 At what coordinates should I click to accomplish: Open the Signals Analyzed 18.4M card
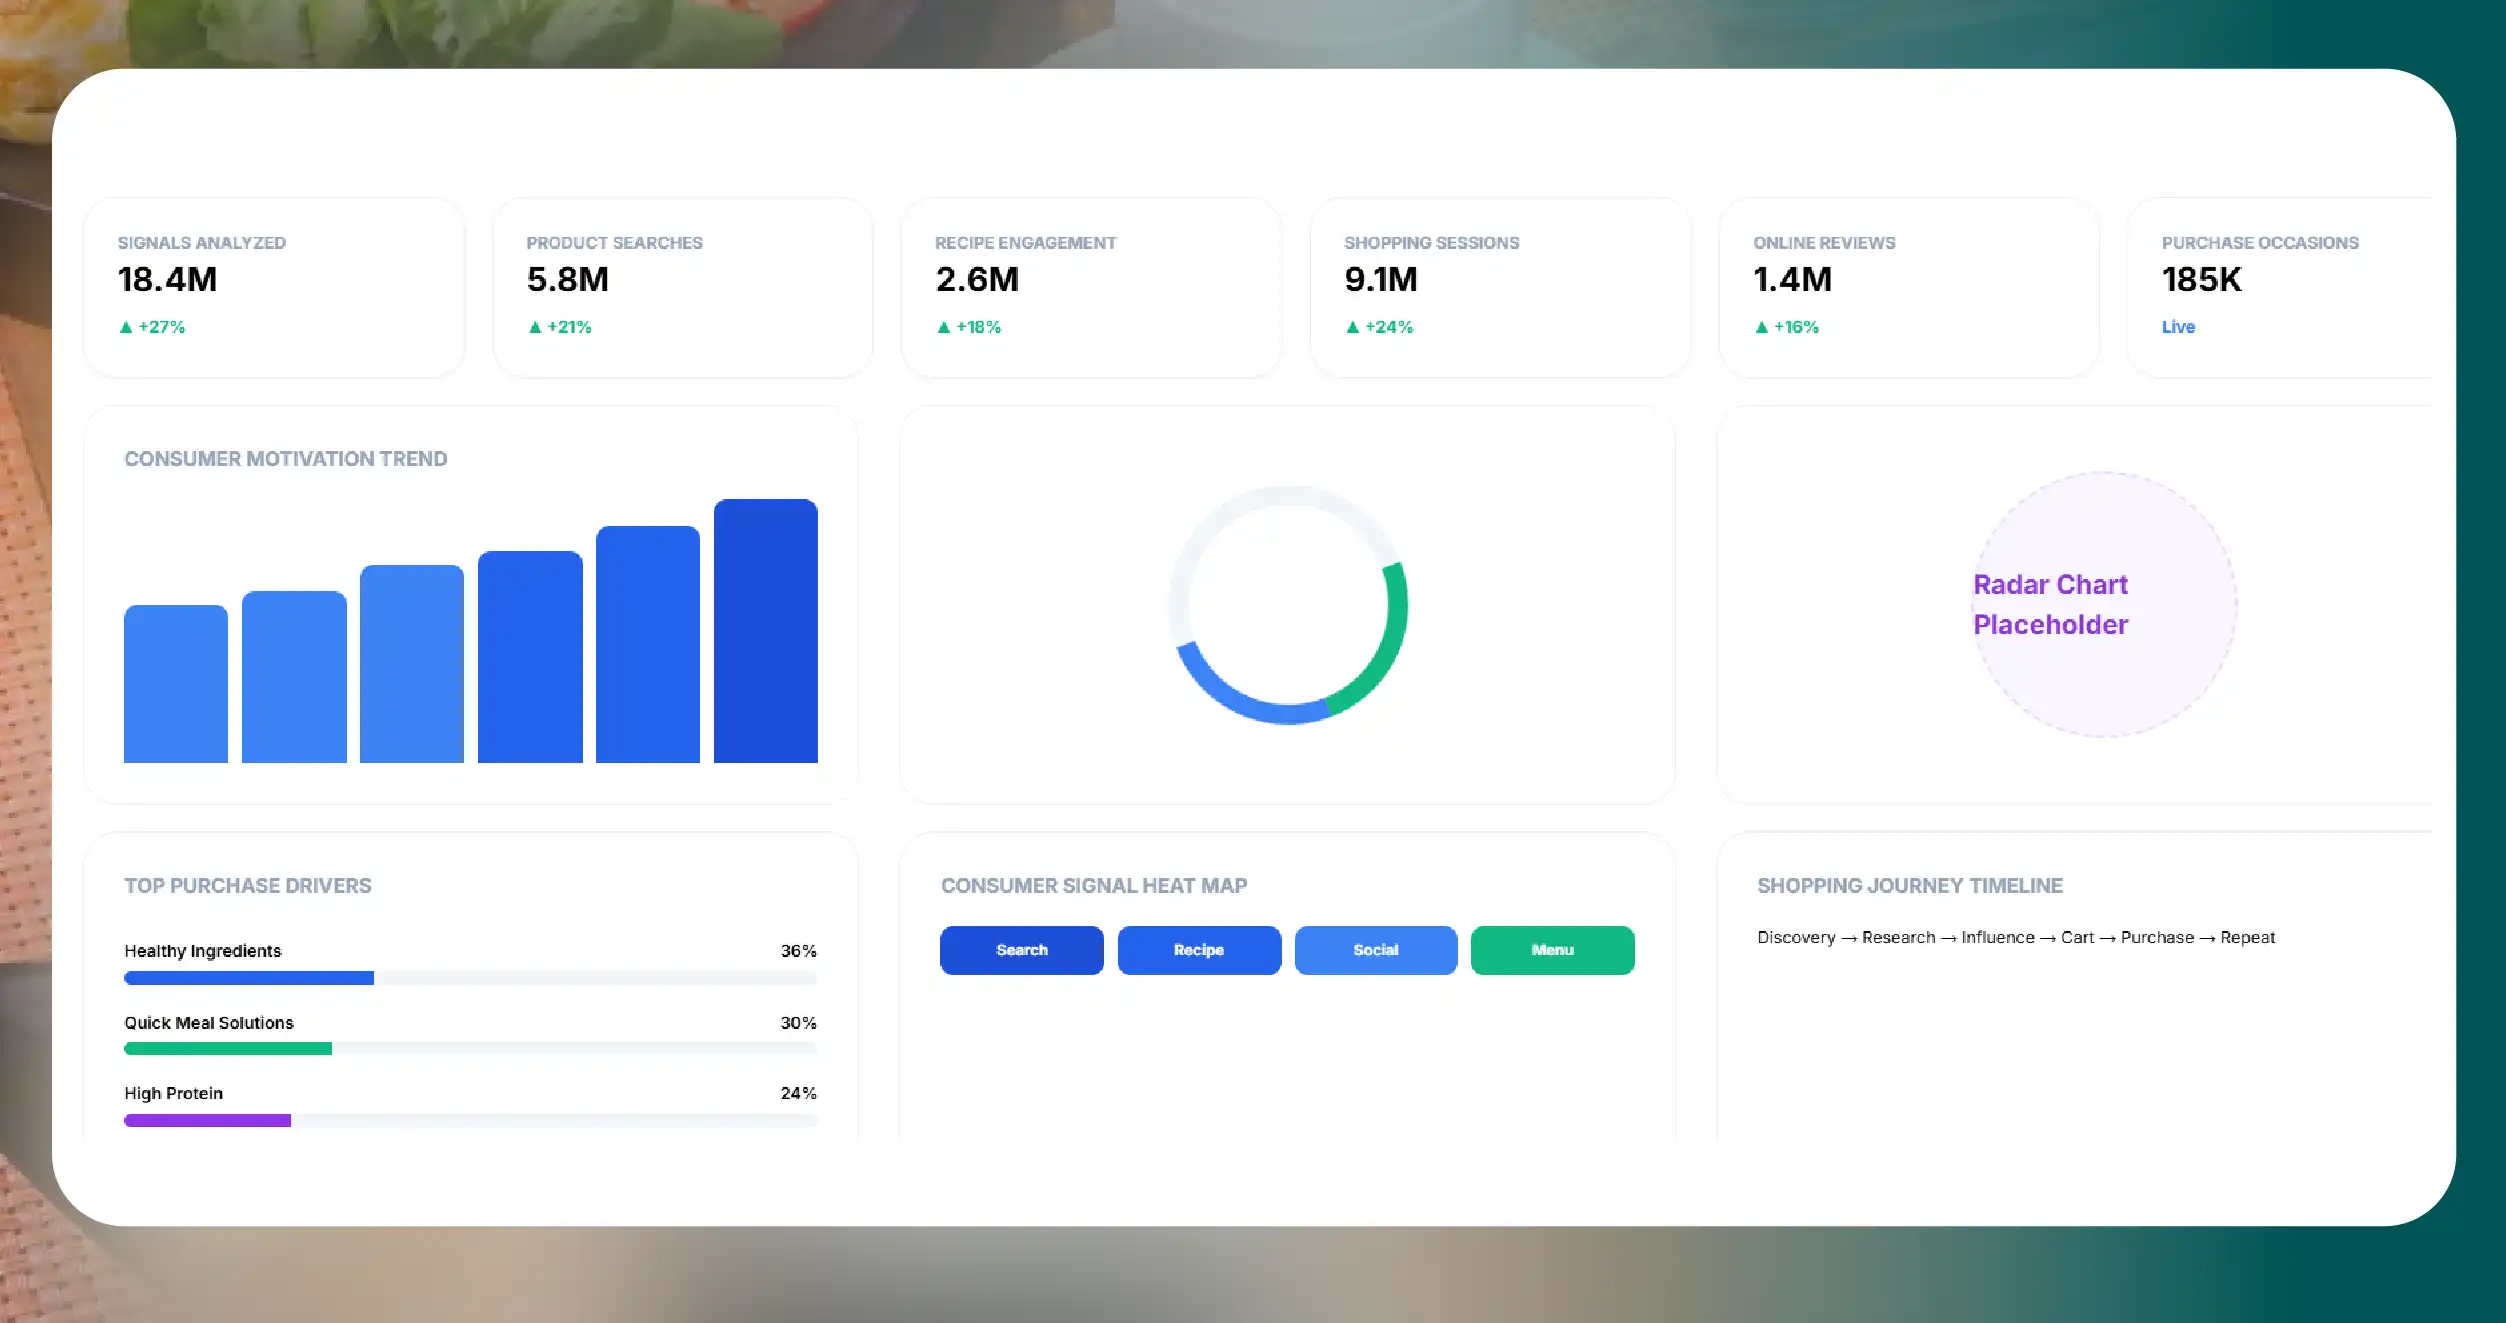(274, 288)
